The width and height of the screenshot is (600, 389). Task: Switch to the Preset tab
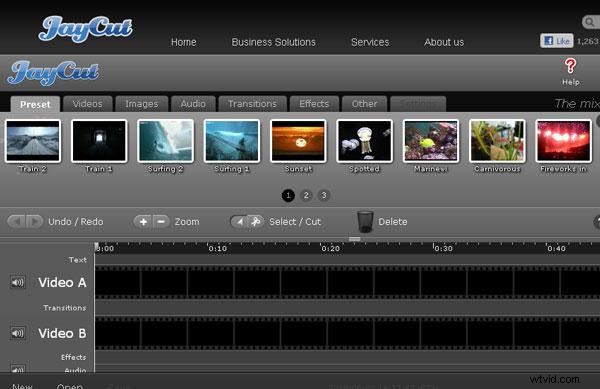(x=35, y=104)
